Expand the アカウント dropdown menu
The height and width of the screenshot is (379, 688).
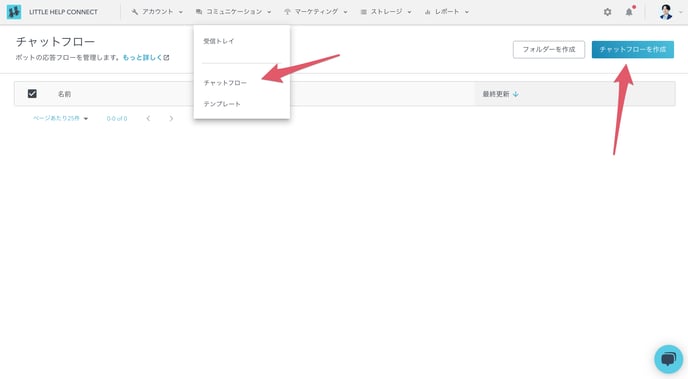pos(157,12)
